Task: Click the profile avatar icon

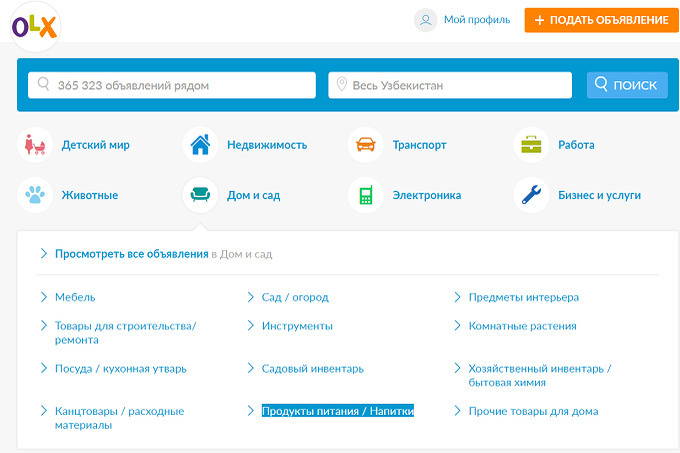Action: coord(426,20)
